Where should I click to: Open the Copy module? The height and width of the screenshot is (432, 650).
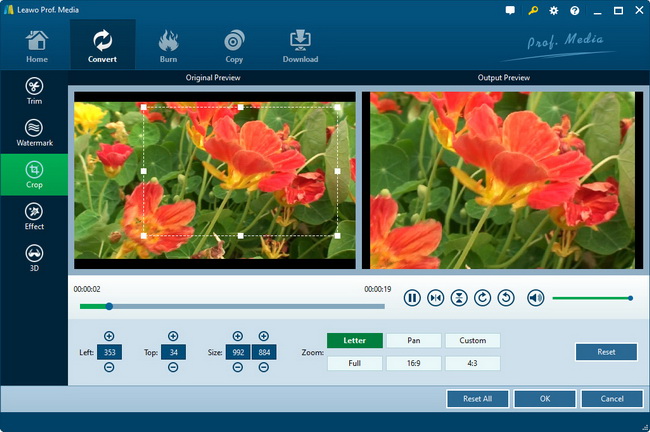[x=234, y=46]
